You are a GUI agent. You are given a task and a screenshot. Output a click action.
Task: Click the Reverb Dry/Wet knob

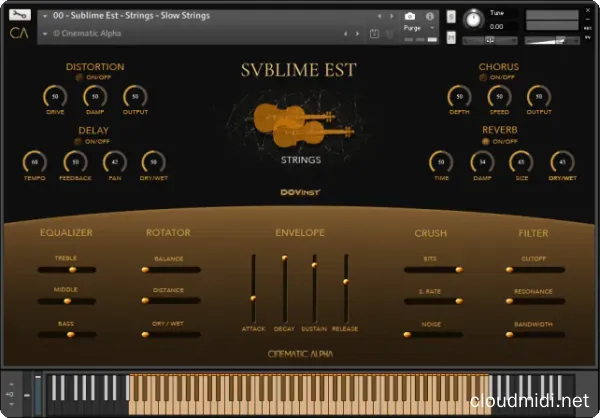(x=562, y=162)
